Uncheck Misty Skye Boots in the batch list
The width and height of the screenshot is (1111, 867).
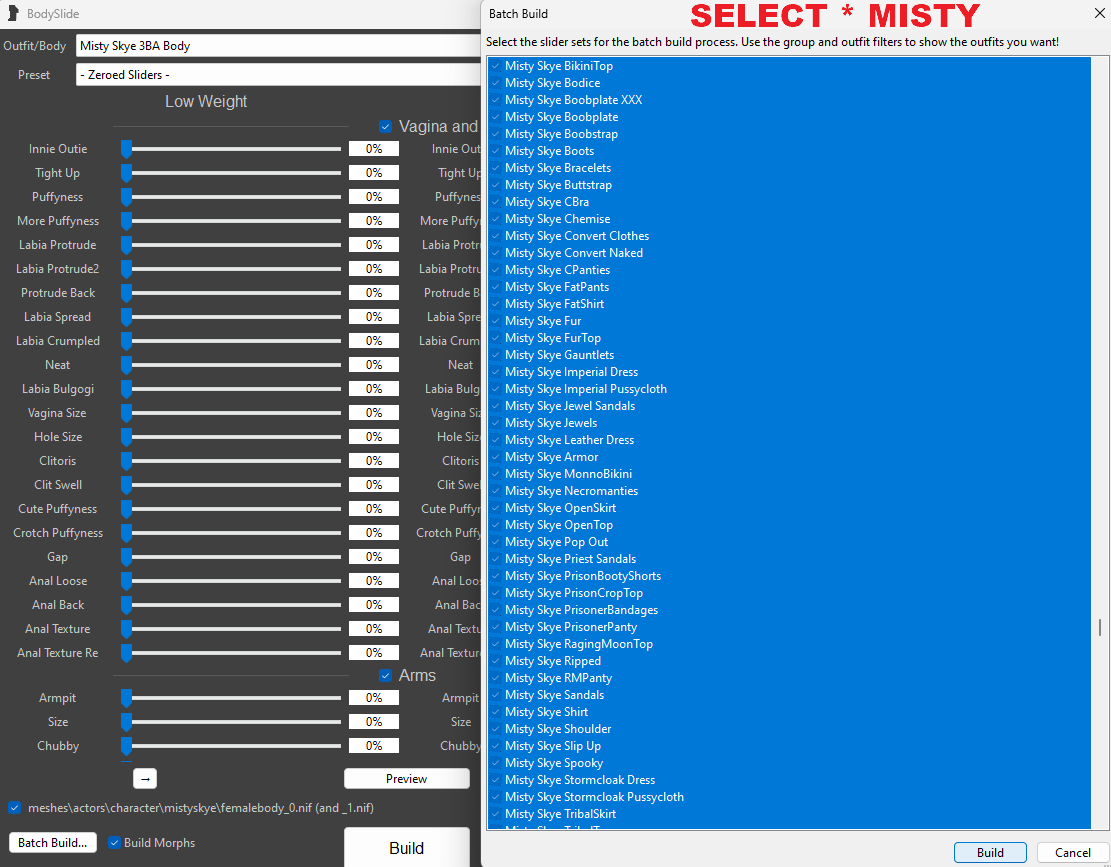(494, 150)
